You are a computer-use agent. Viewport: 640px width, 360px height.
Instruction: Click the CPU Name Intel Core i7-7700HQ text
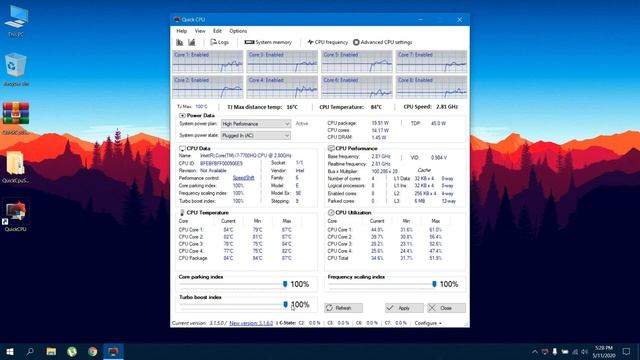click(x=246, y=156)
